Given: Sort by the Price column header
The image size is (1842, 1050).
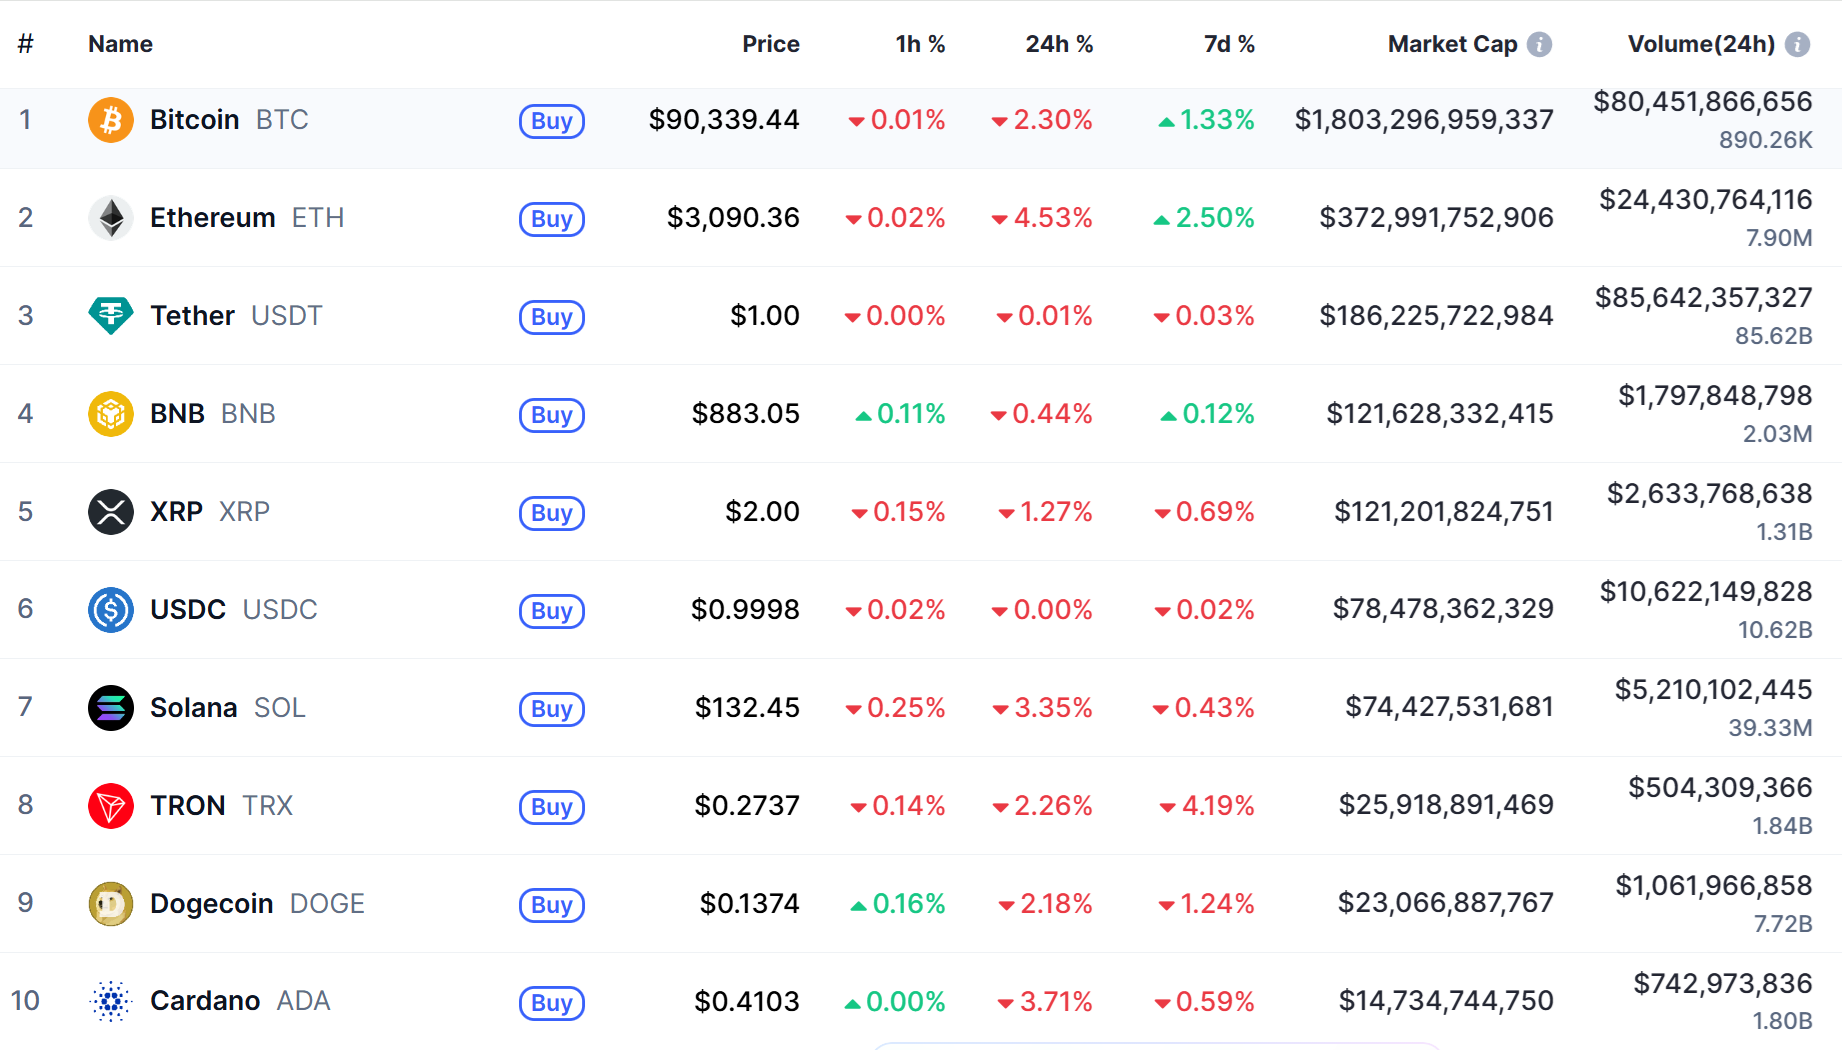Looking at the screenshot, I should click(771, 44).
